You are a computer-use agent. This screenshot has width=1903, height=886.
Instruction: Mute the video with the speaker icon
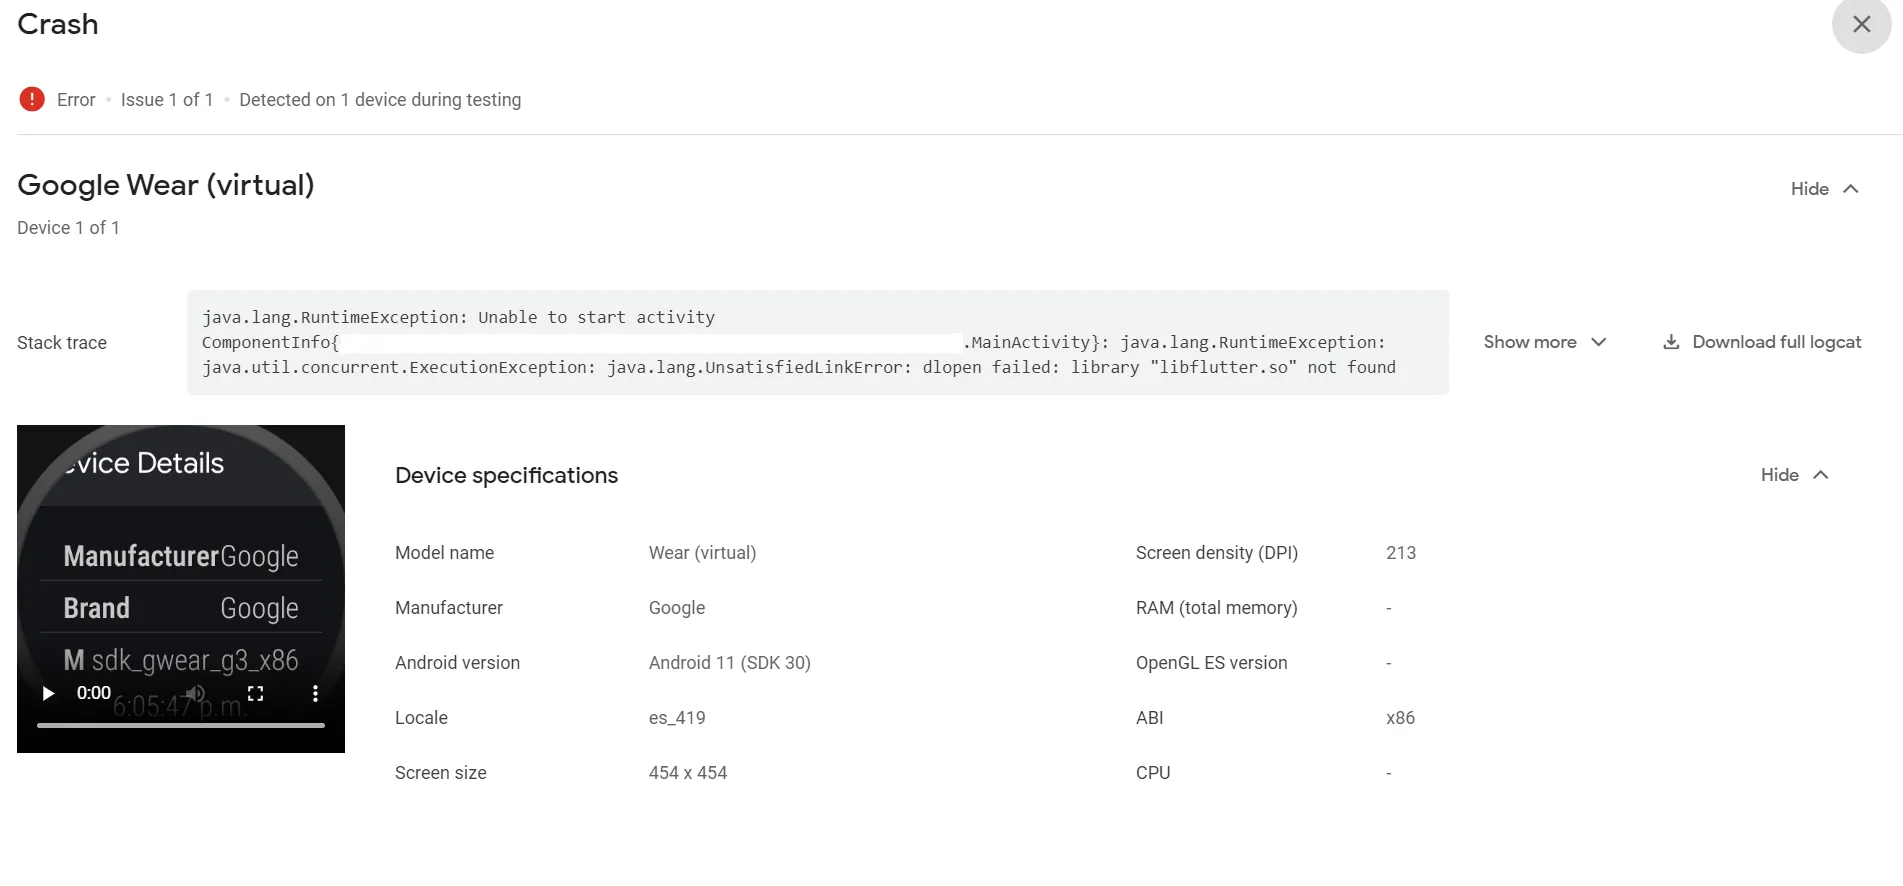click(195, 693)
